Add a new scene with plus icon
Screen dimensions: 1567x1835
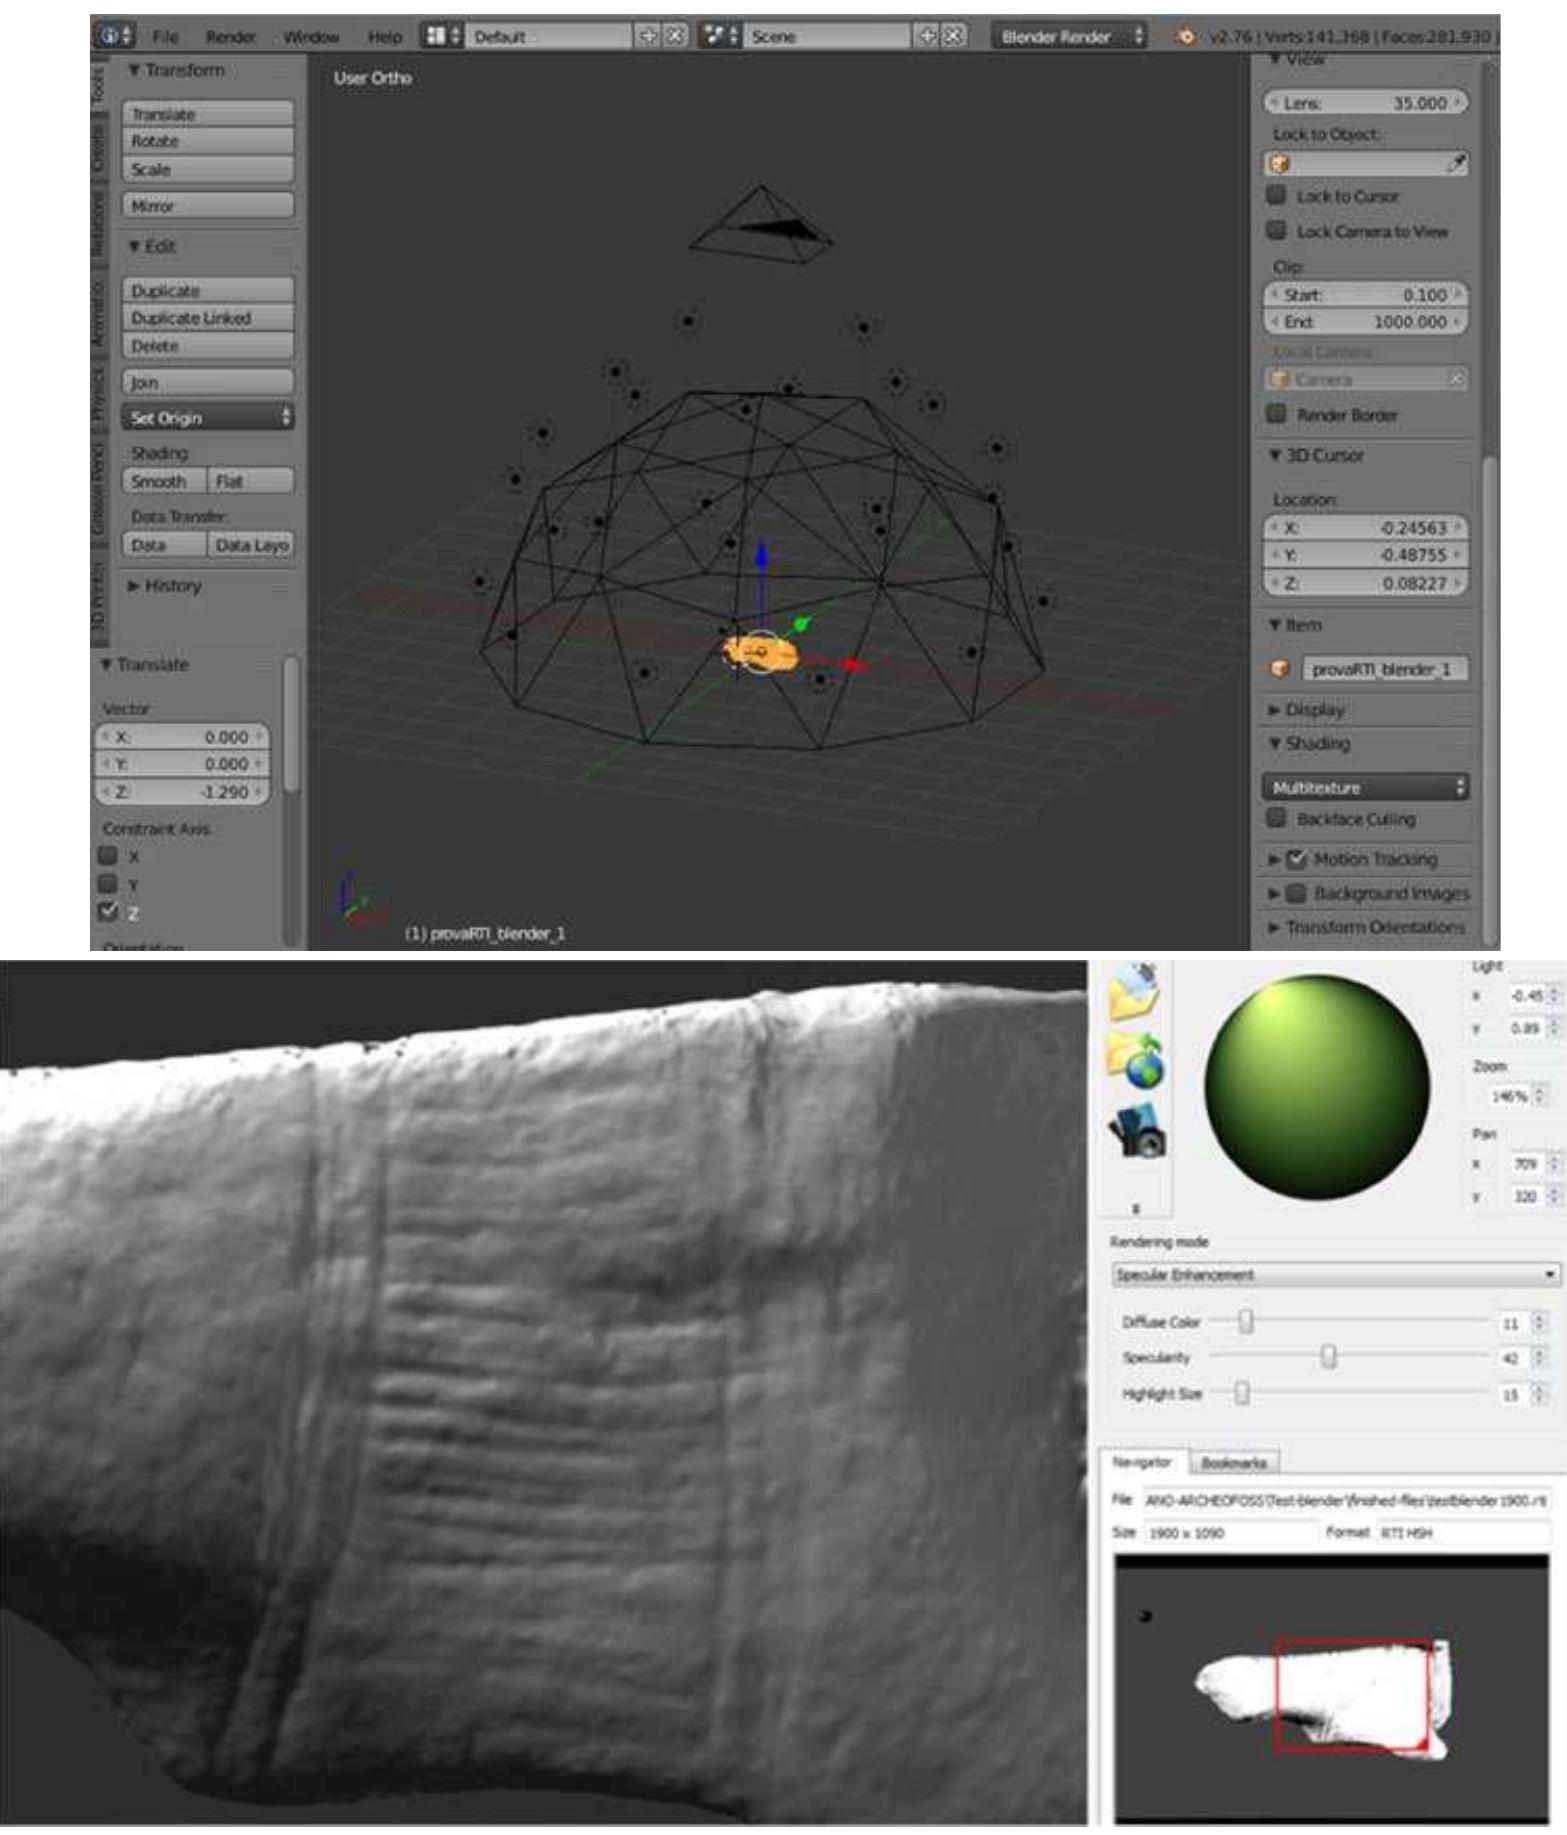(x=928, y=36)
